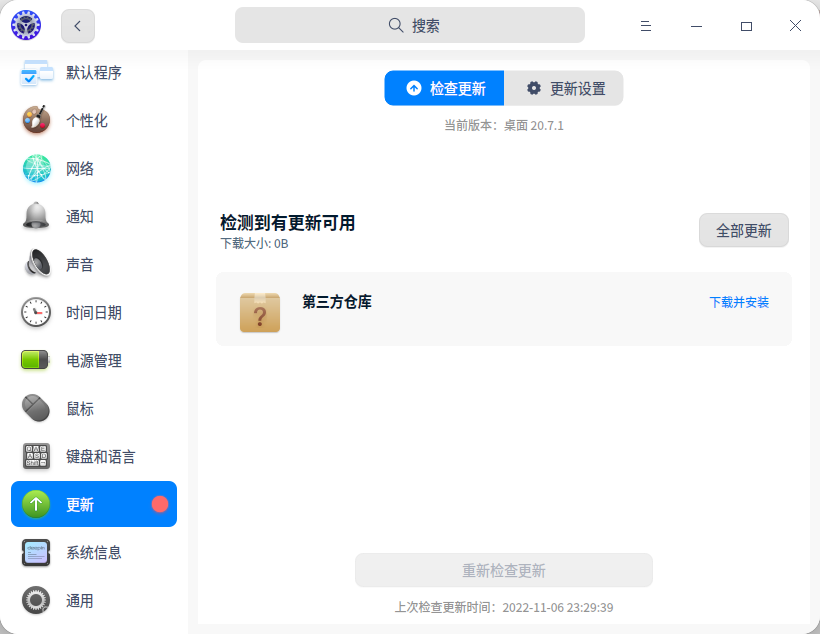Select Power Management battery icon
The image size is (820, 634).
pos(35,360)
